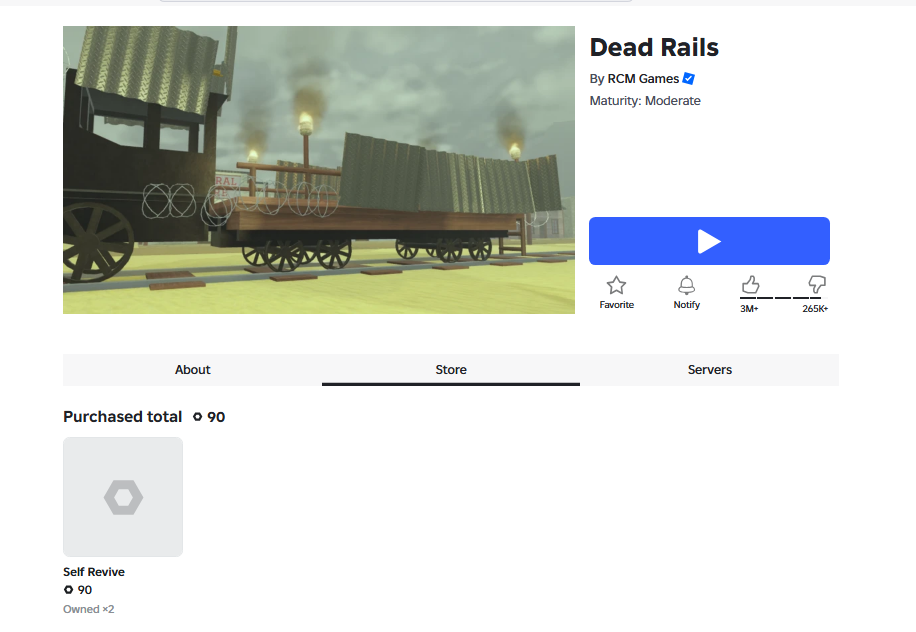Click the 3M+ likes count
The height and width of the screenshot is (632, 916).
[x=749, y=308]
